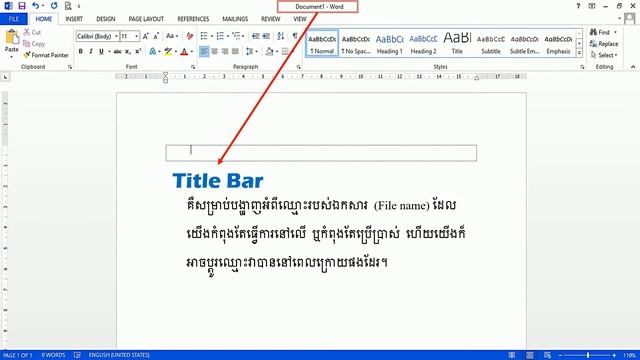Open the Font dialog launcher
Viewport: 640px width, 360px height.
193,67
